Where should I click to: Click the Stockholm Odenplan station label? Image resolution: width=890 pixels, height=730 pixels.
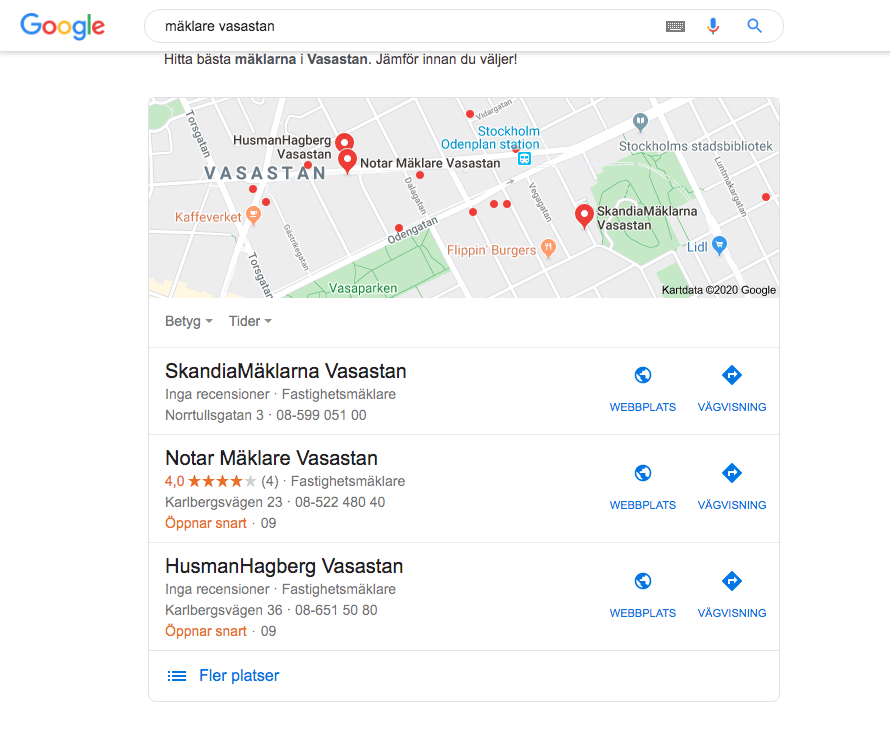pyautogui.click(x=490, y=137)
